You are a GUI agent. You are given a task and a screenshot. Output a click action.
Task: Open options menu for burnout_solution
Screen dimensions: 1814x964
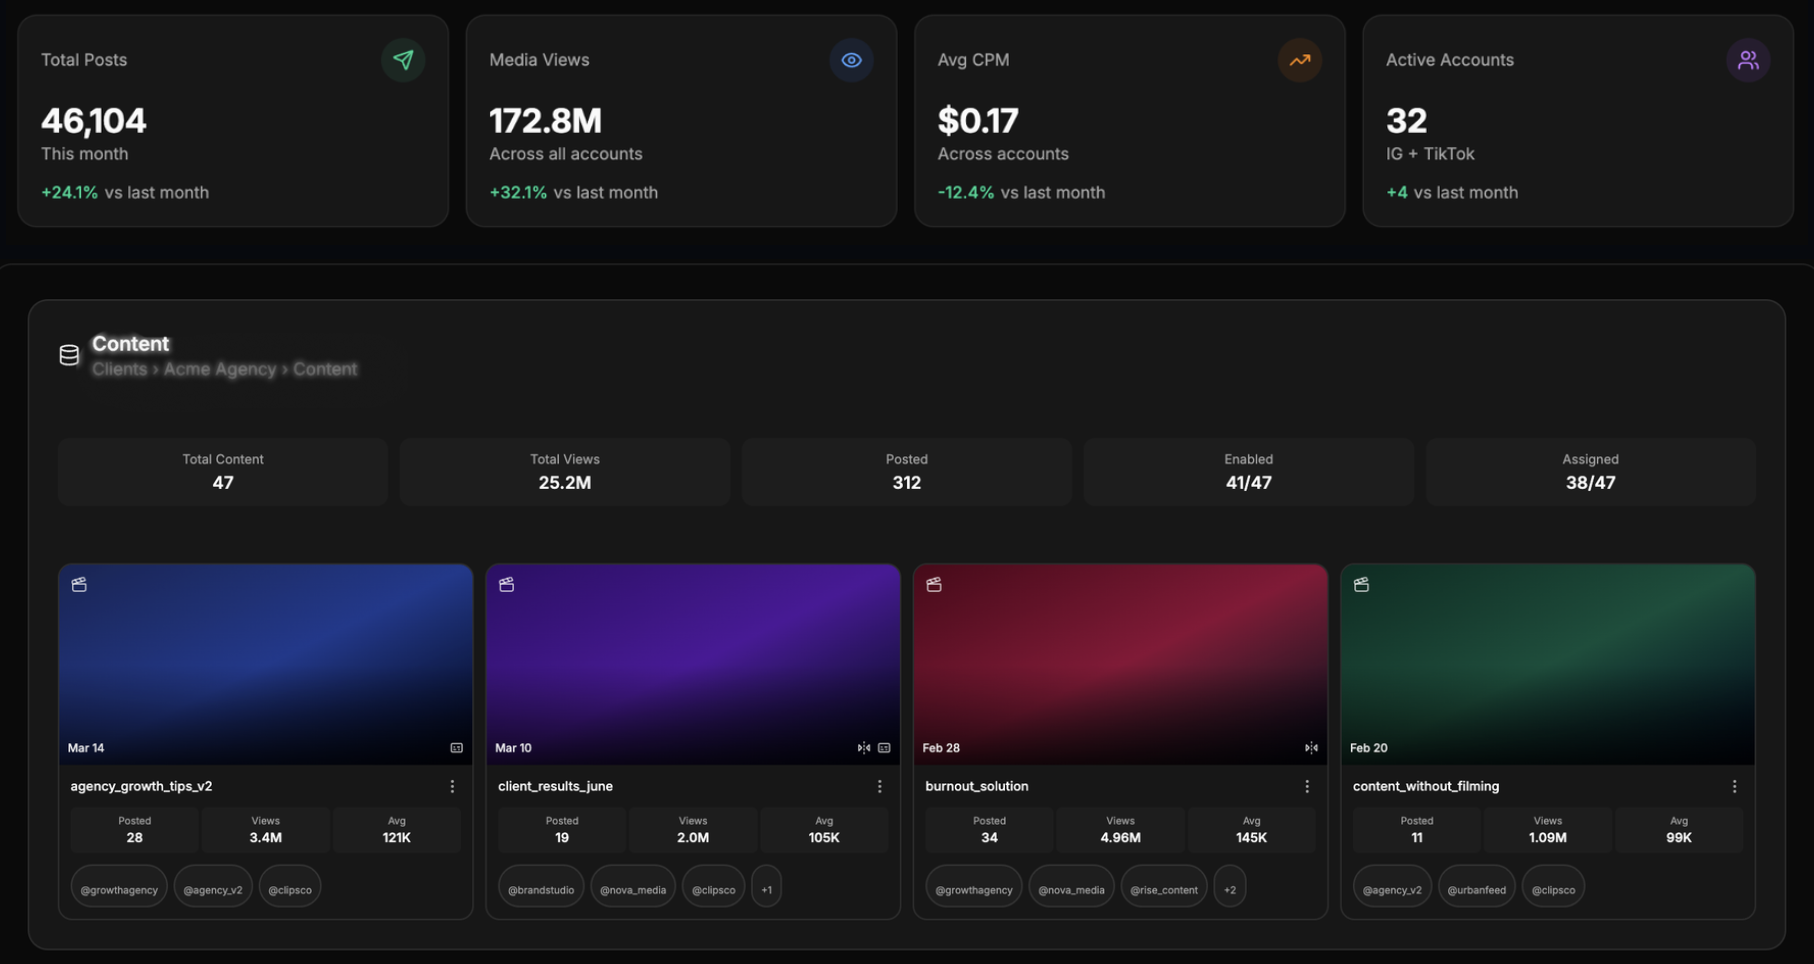point(1307,787)
